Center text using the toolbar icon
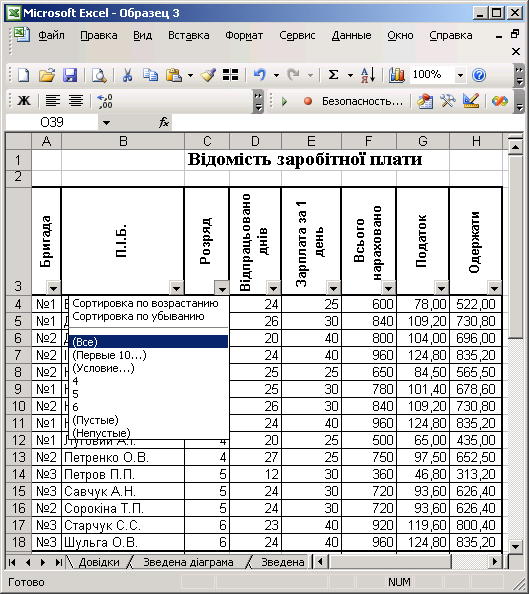 coord(76,101)
